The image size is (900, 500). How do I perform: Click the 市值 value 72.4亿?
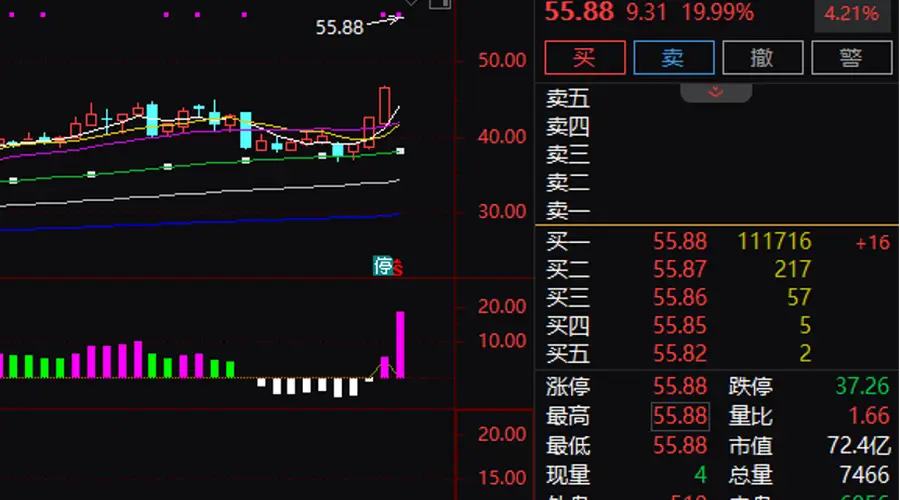pos(859,445)
